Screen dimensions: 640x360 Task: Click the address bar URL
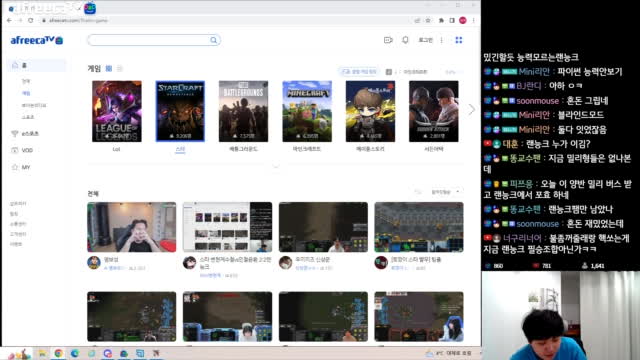click(x=78, y=20)
